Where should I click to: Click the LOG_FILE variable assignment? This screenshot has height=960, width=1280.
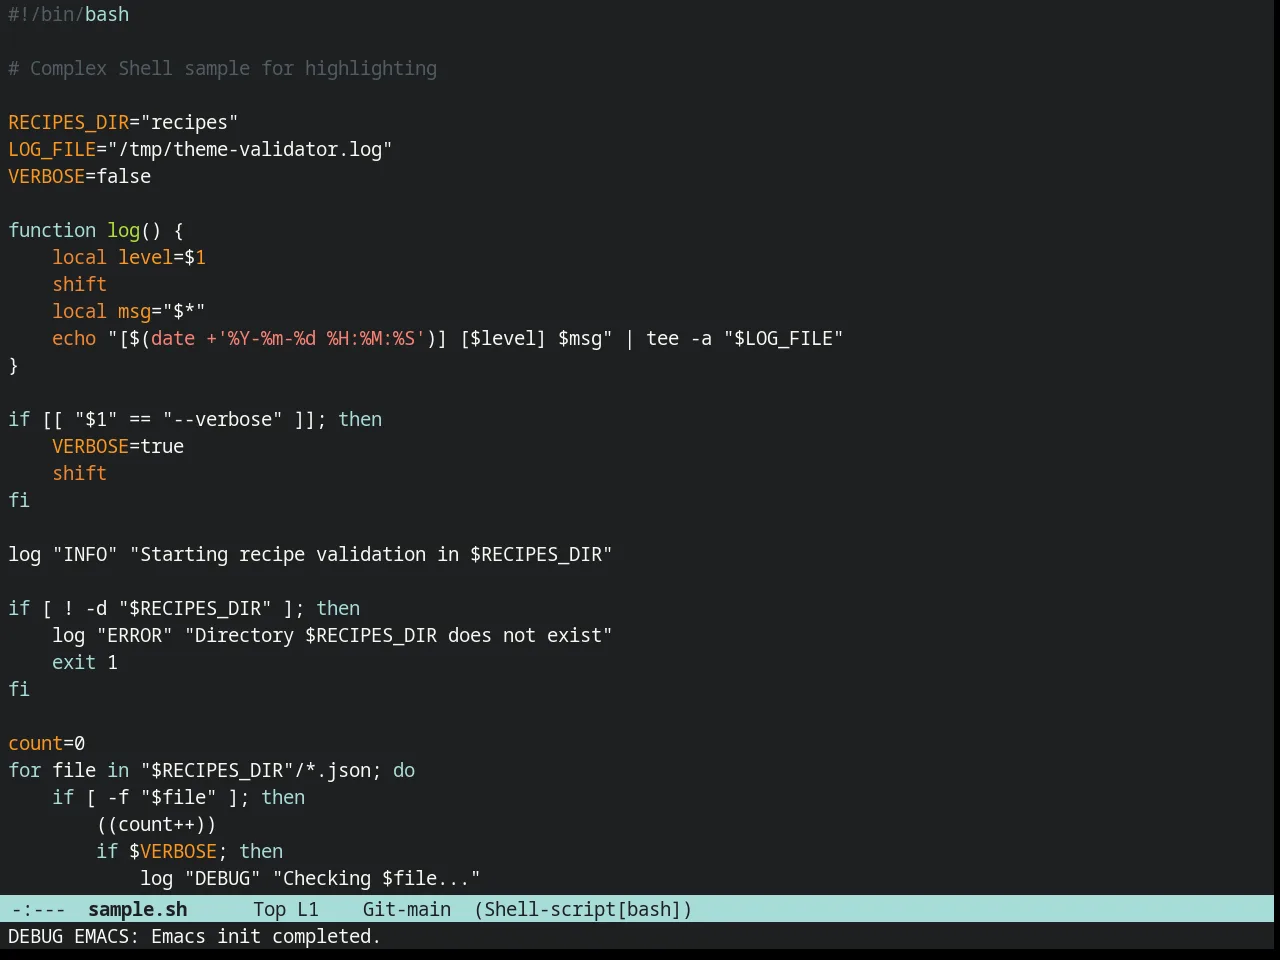(200, 149)
